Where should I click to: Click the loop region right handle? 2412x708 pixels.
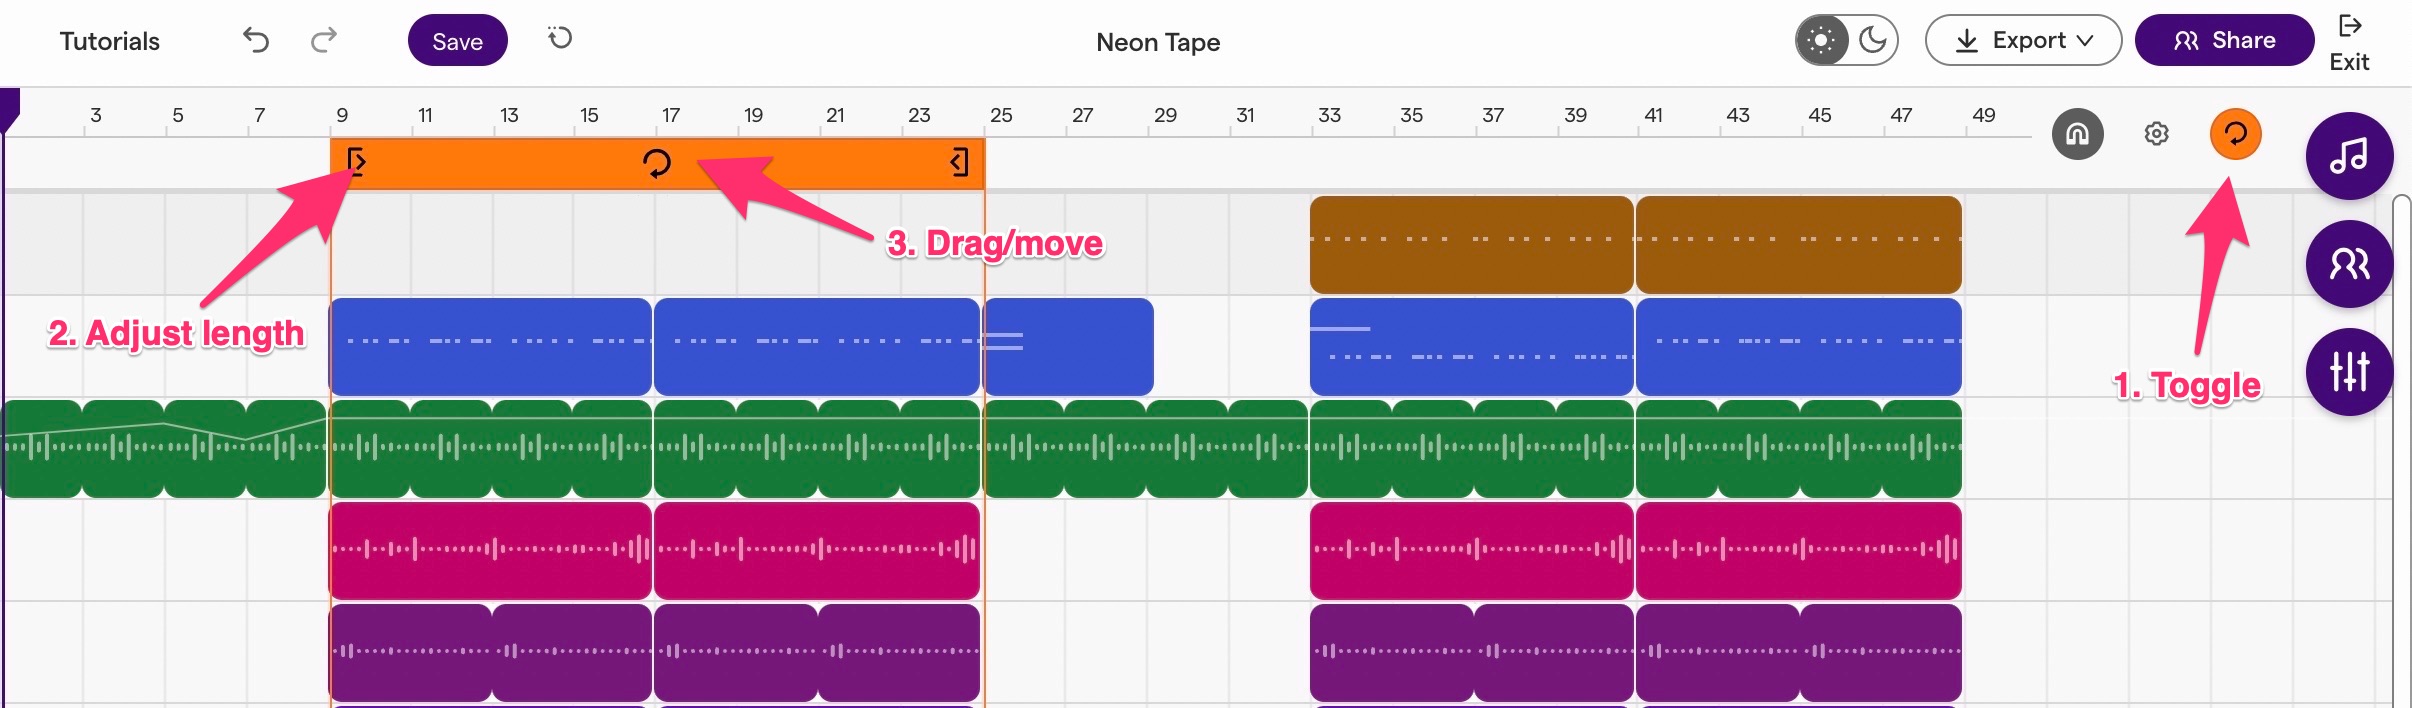tap(959, 162)
